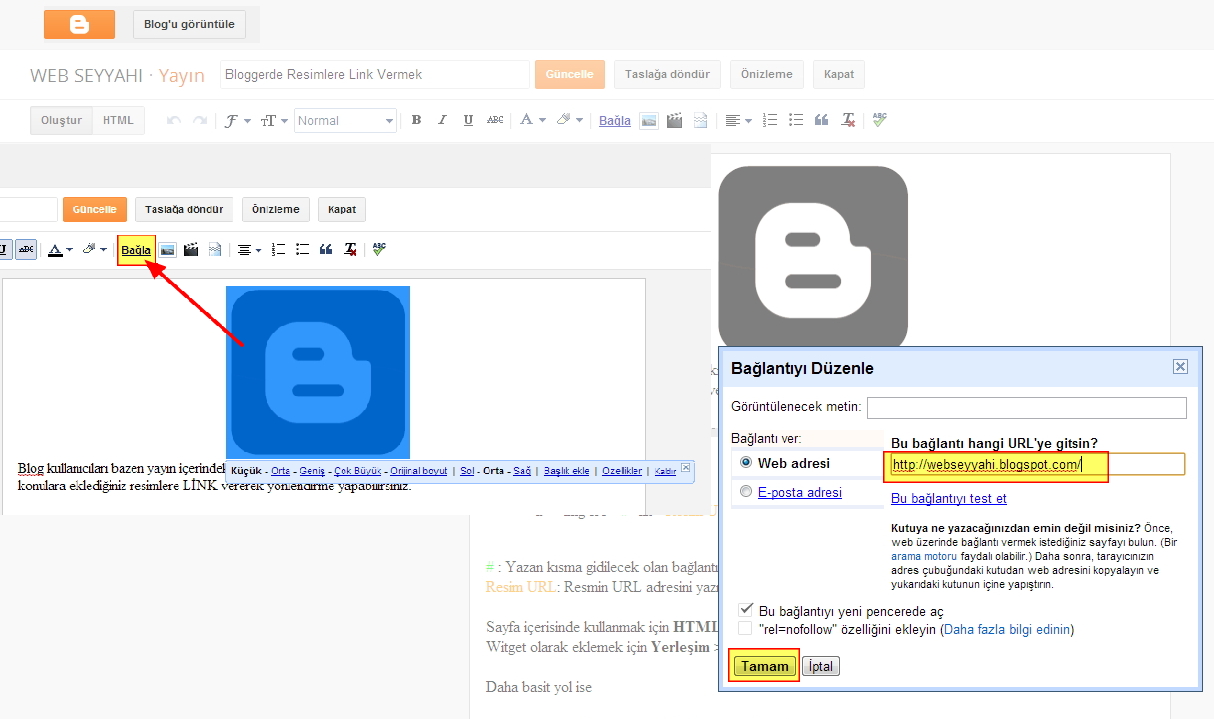Screen dimensions: 1214x719
Task: Click the post title field
Action: [375, 74]
